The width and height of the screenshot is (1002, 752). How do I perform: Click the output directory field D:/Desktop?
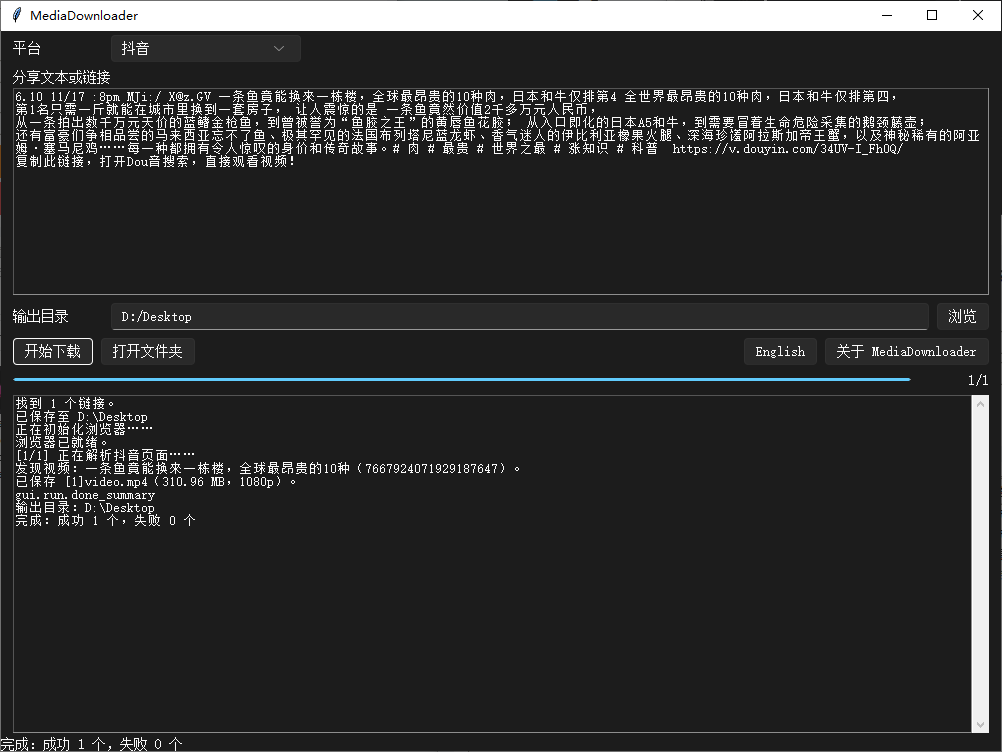coord(520,317)
